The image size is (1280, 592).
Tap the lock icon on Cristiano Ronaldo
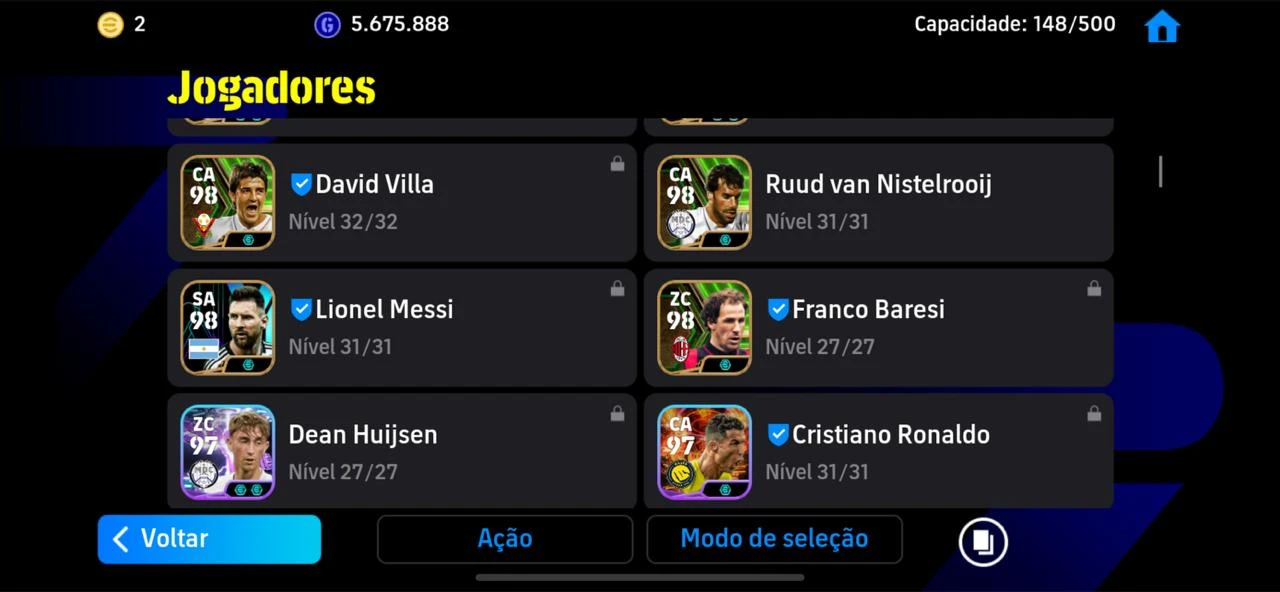(x=1094, y=414)
